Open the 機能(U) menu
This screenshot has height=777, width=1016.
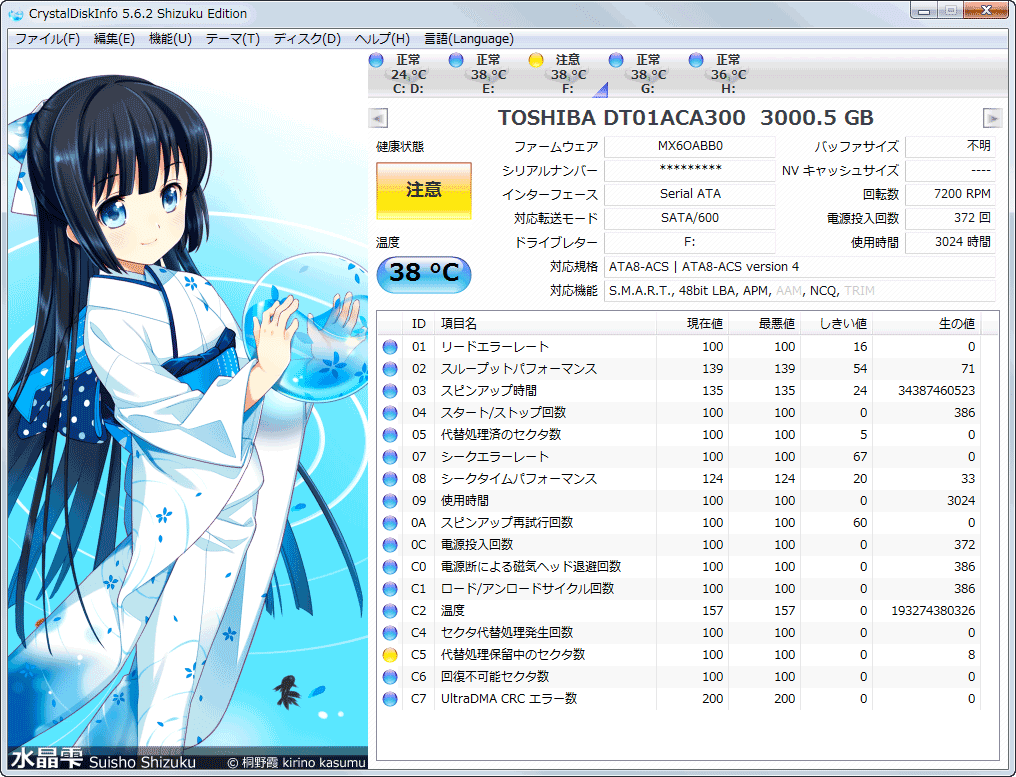(170, 39)
